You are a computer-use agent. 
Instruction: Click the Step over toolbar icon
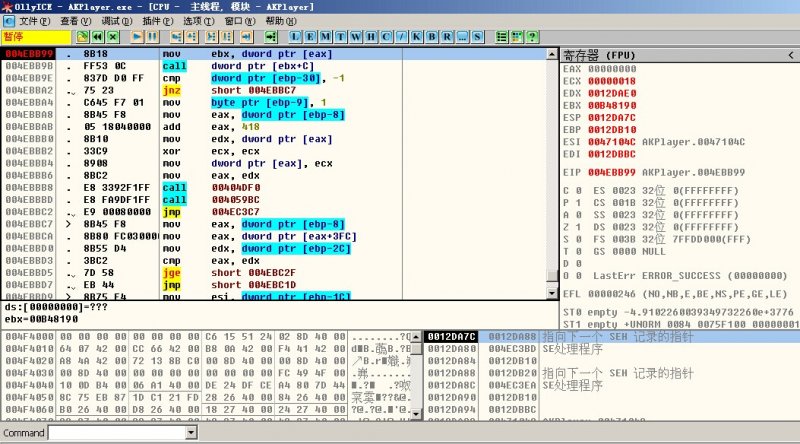(x=191, y=37)
